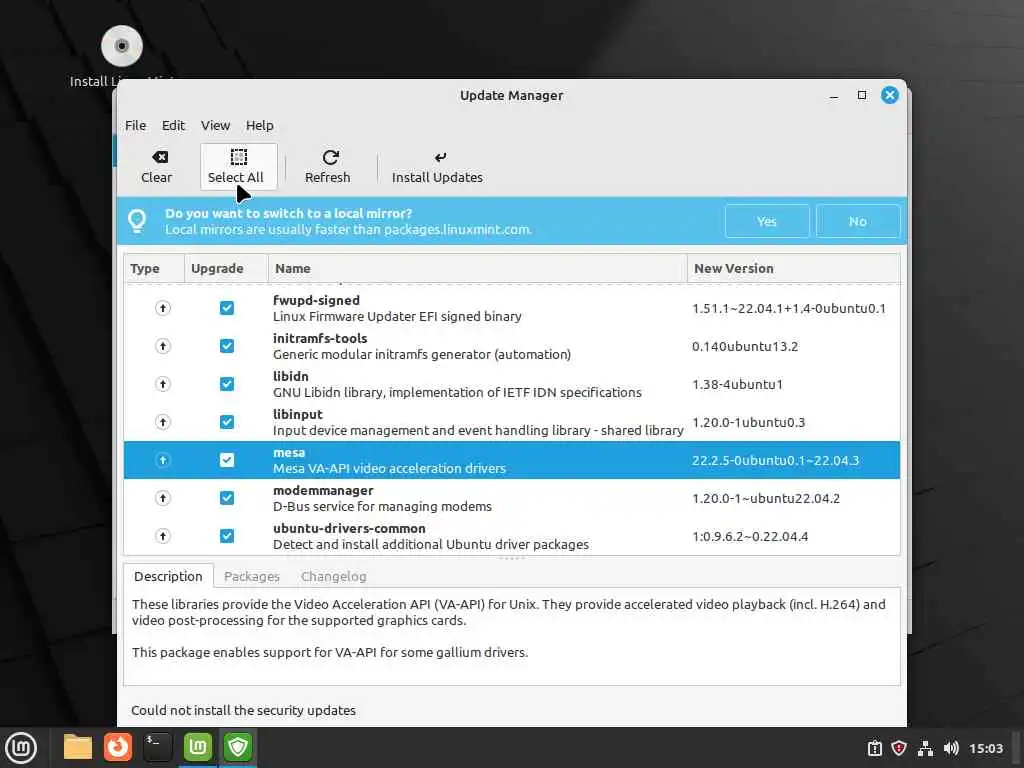Screen dimensions: 1024x768
Task: Click the lightbulb icon in the mirror banner
Action: tap(137, 221)
